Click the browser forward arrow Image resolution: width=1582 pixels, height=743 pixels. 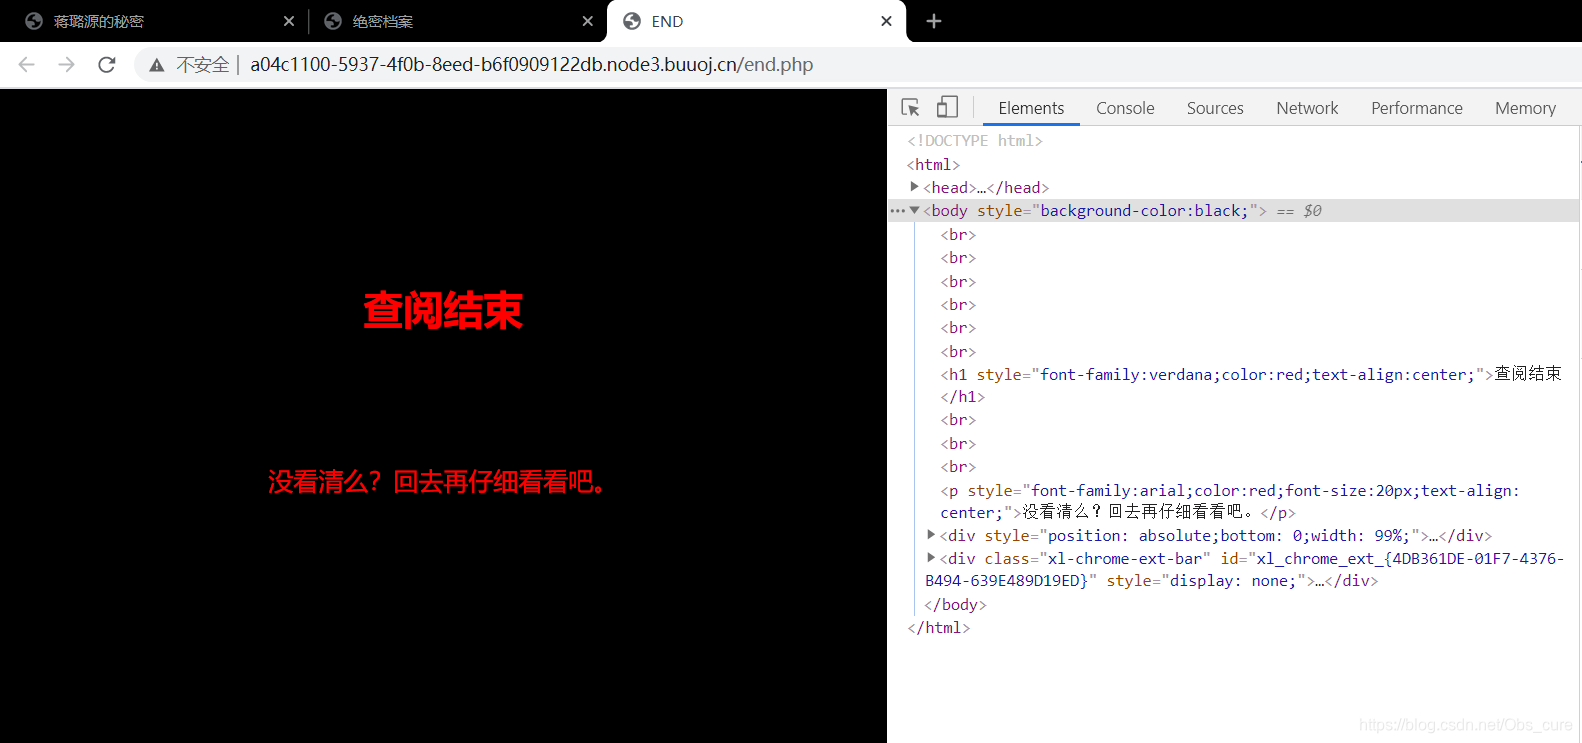(66, 65)
